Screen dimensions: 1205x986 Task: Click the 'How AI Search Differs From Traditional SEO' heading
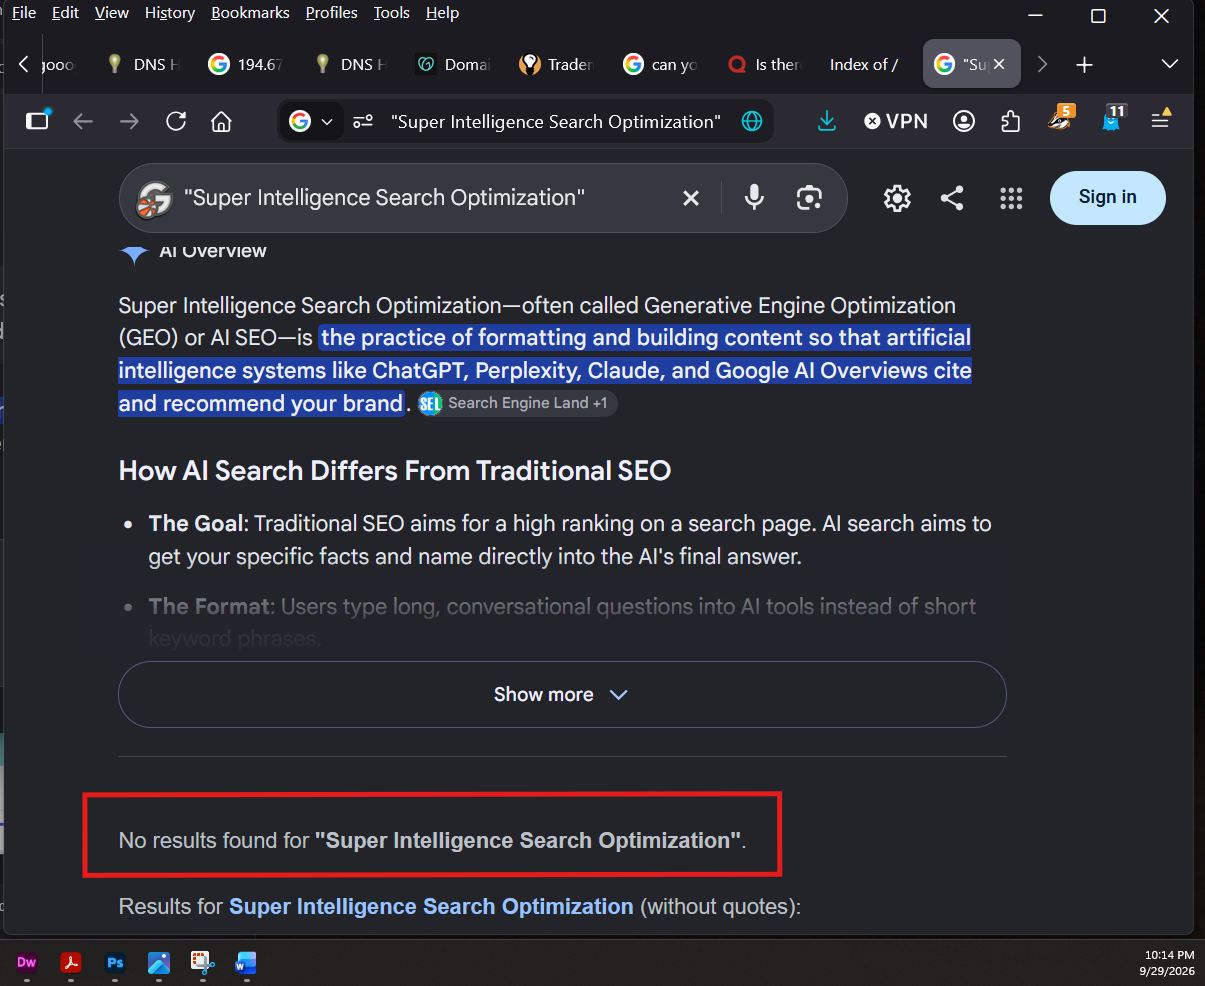click(x=395, y=470)
